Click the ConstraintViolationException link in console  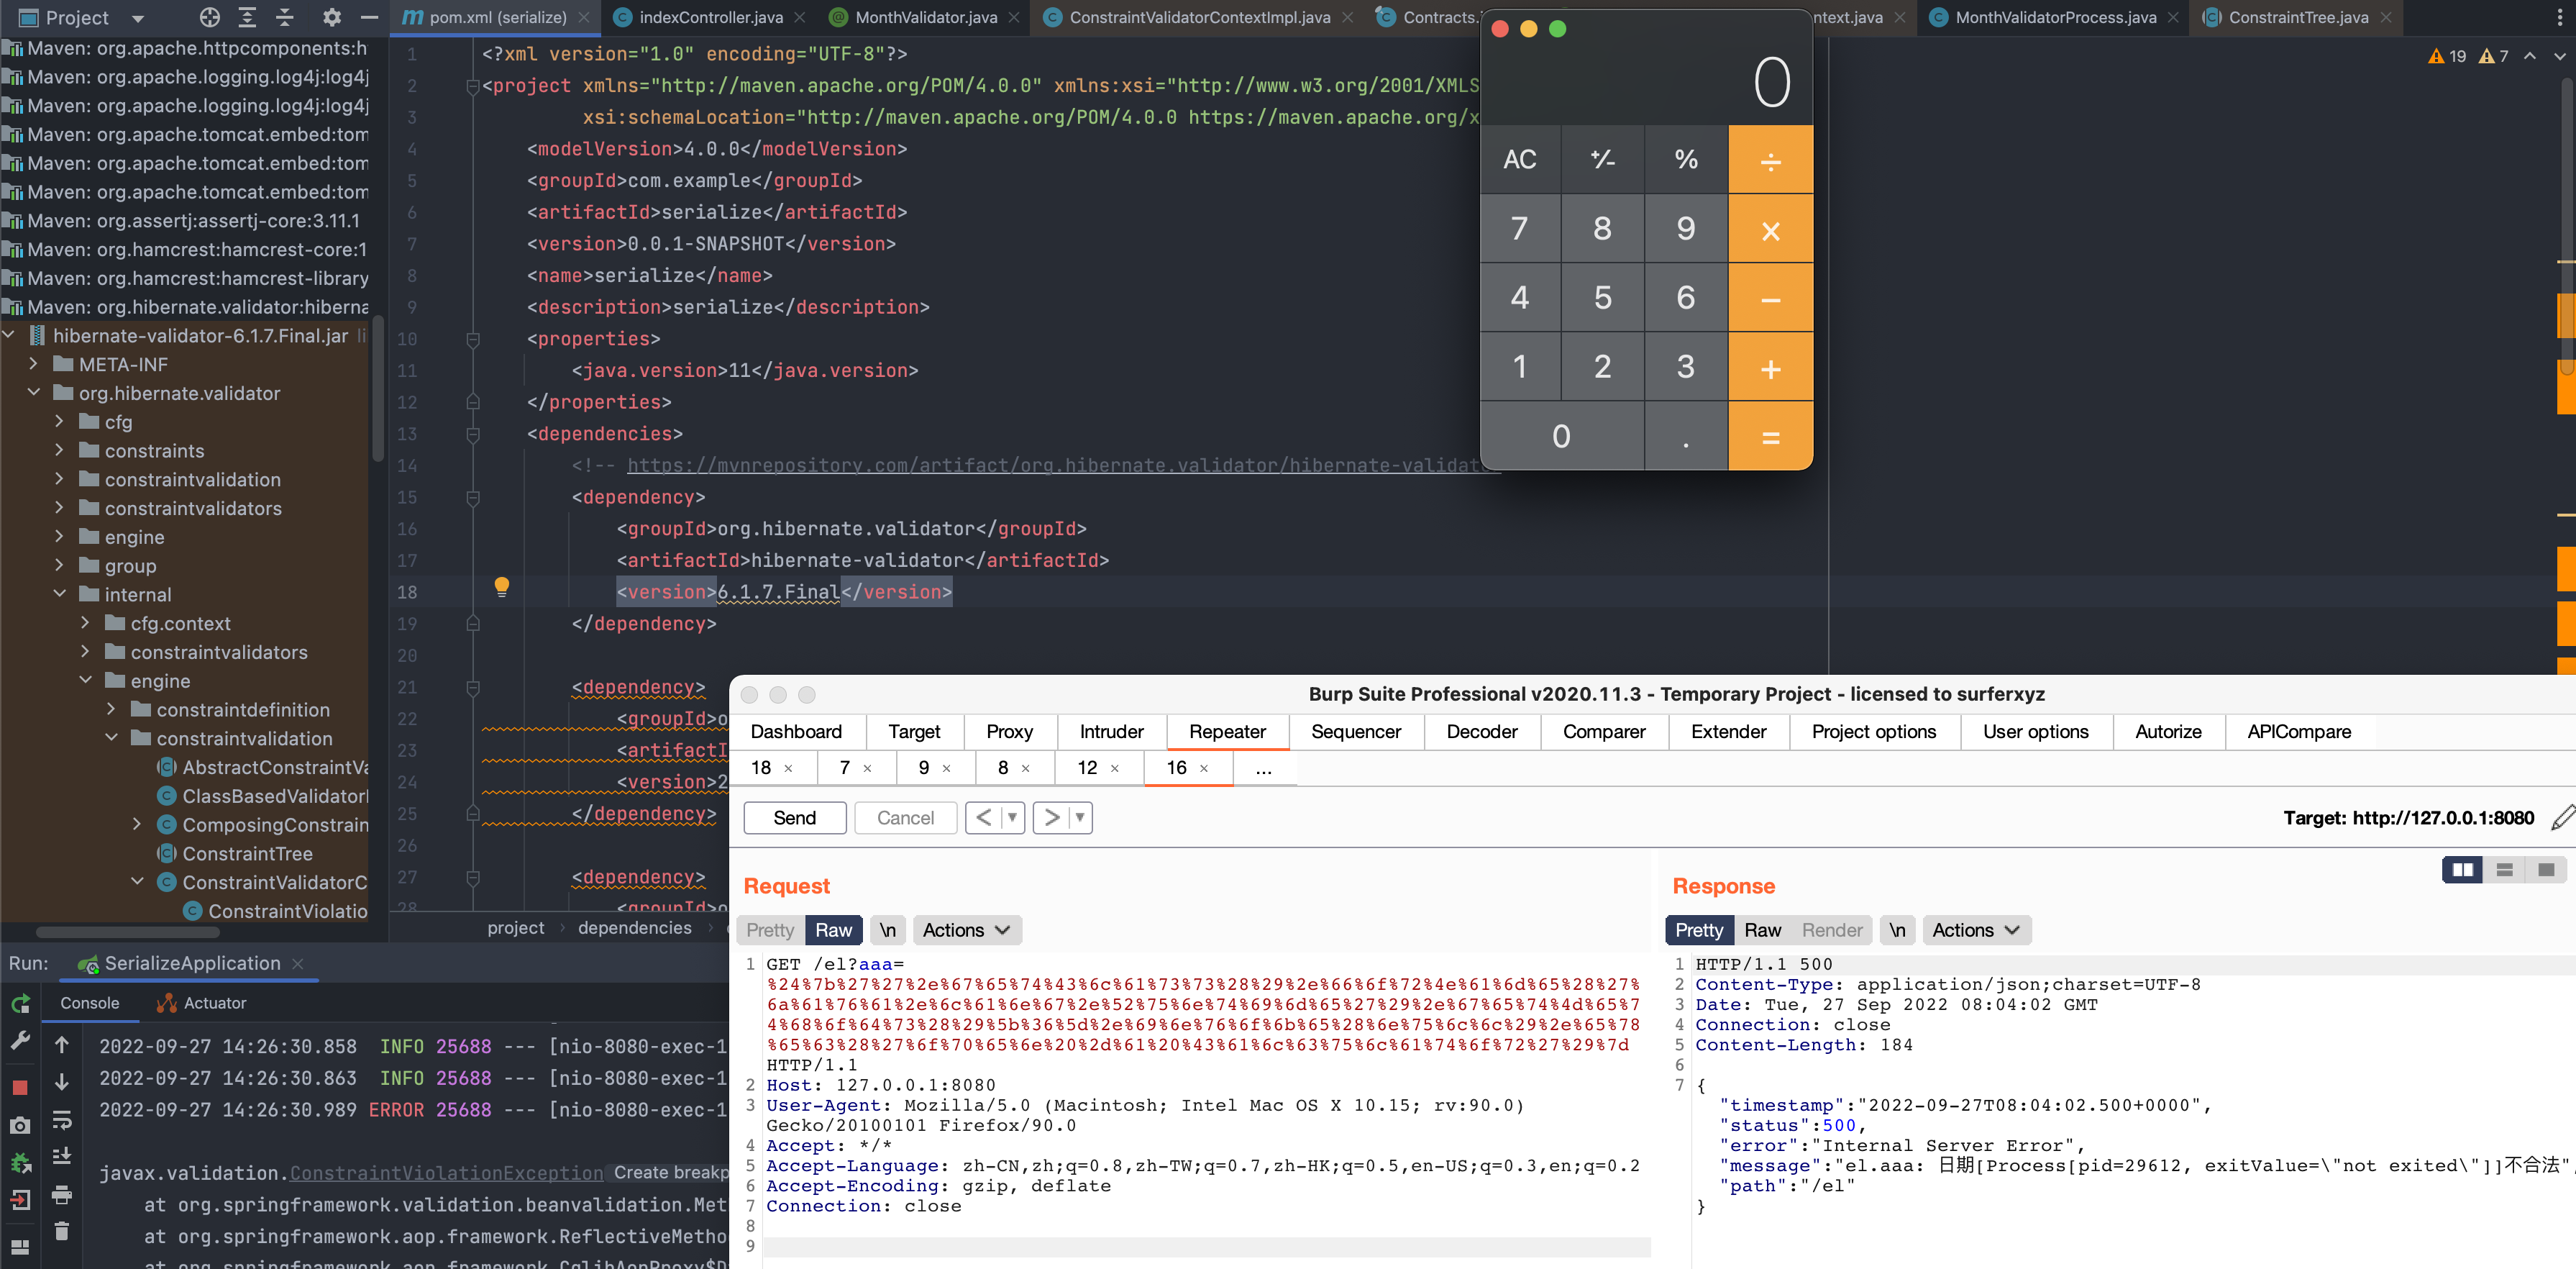pos(446,1173)
